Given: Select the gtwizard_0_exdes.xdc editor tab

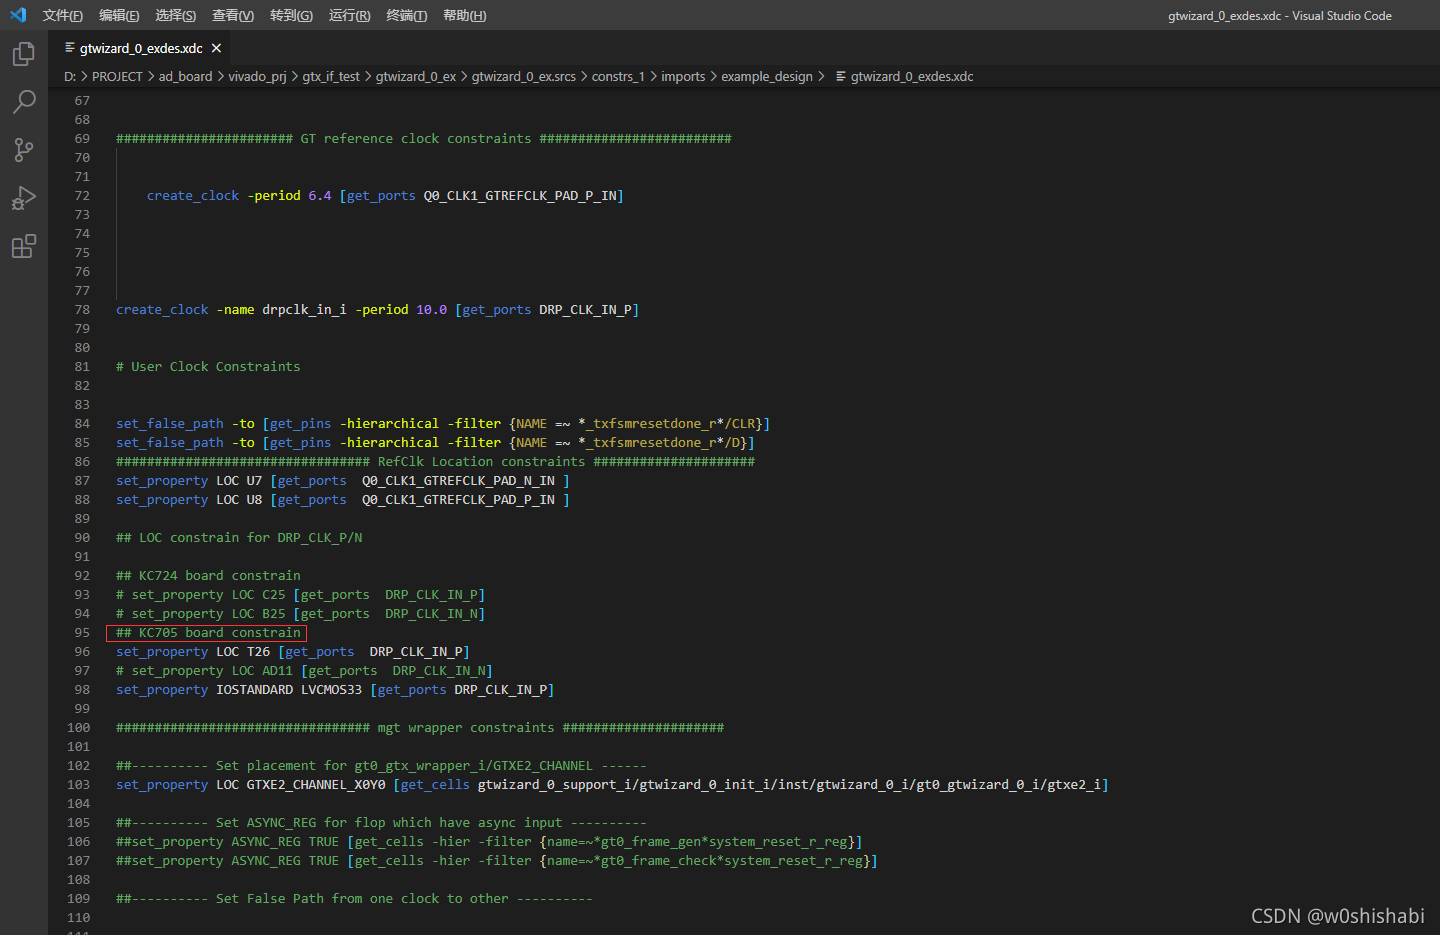Looking at the screenshot, I should click(x=140, y=48).
